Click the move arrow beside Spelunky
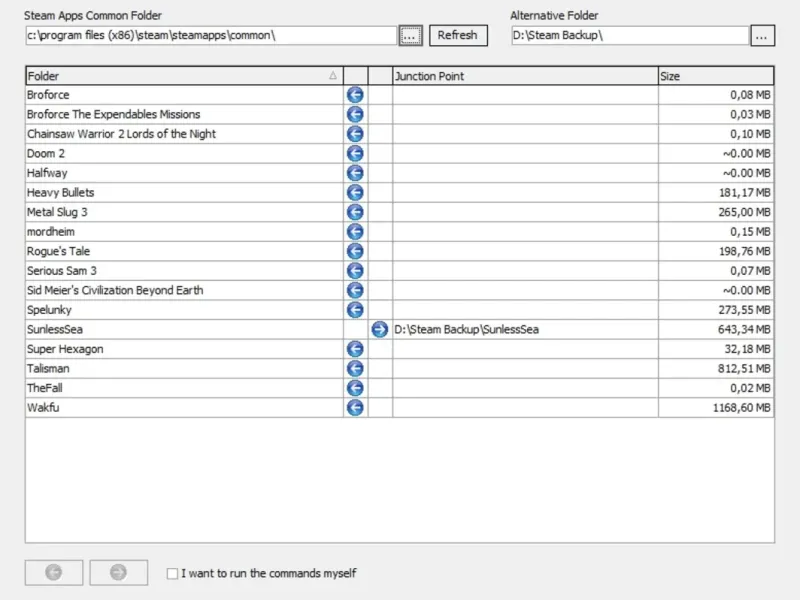This screenshot has width=800, height=600. pyautogui.click(x=355, y=310)
